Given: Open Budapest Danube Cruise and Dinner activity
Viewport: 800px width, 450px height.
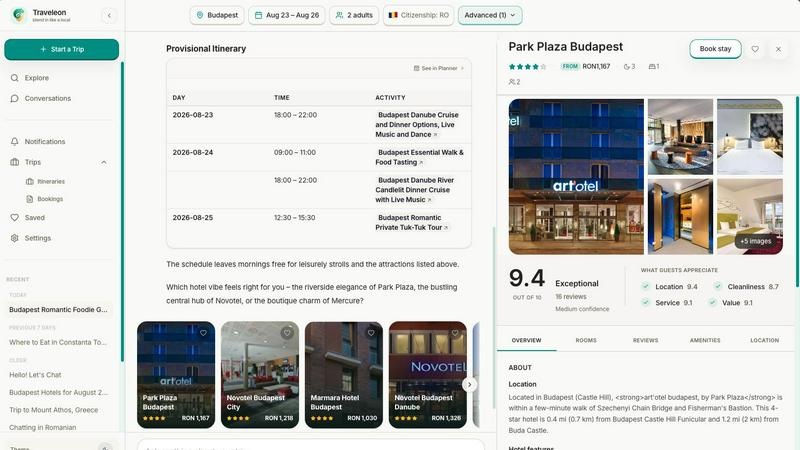Looking at the screenshot, I should (417, 124).
